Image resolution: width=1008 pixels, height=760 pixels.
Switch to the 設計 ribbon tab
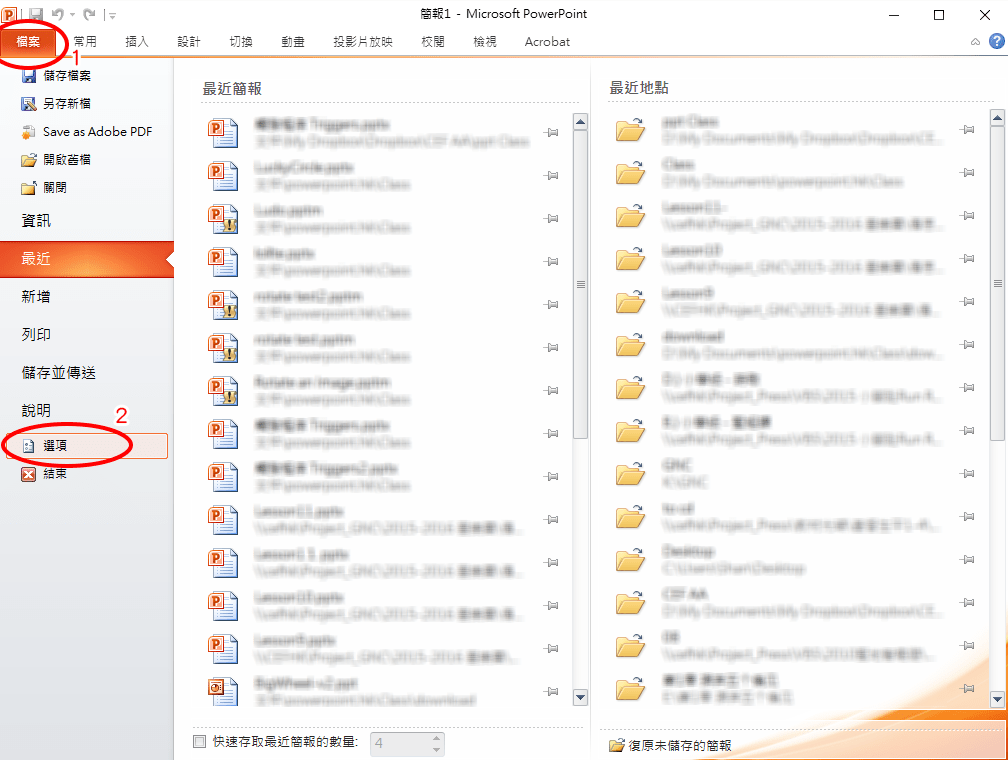(x=189, y=42)
